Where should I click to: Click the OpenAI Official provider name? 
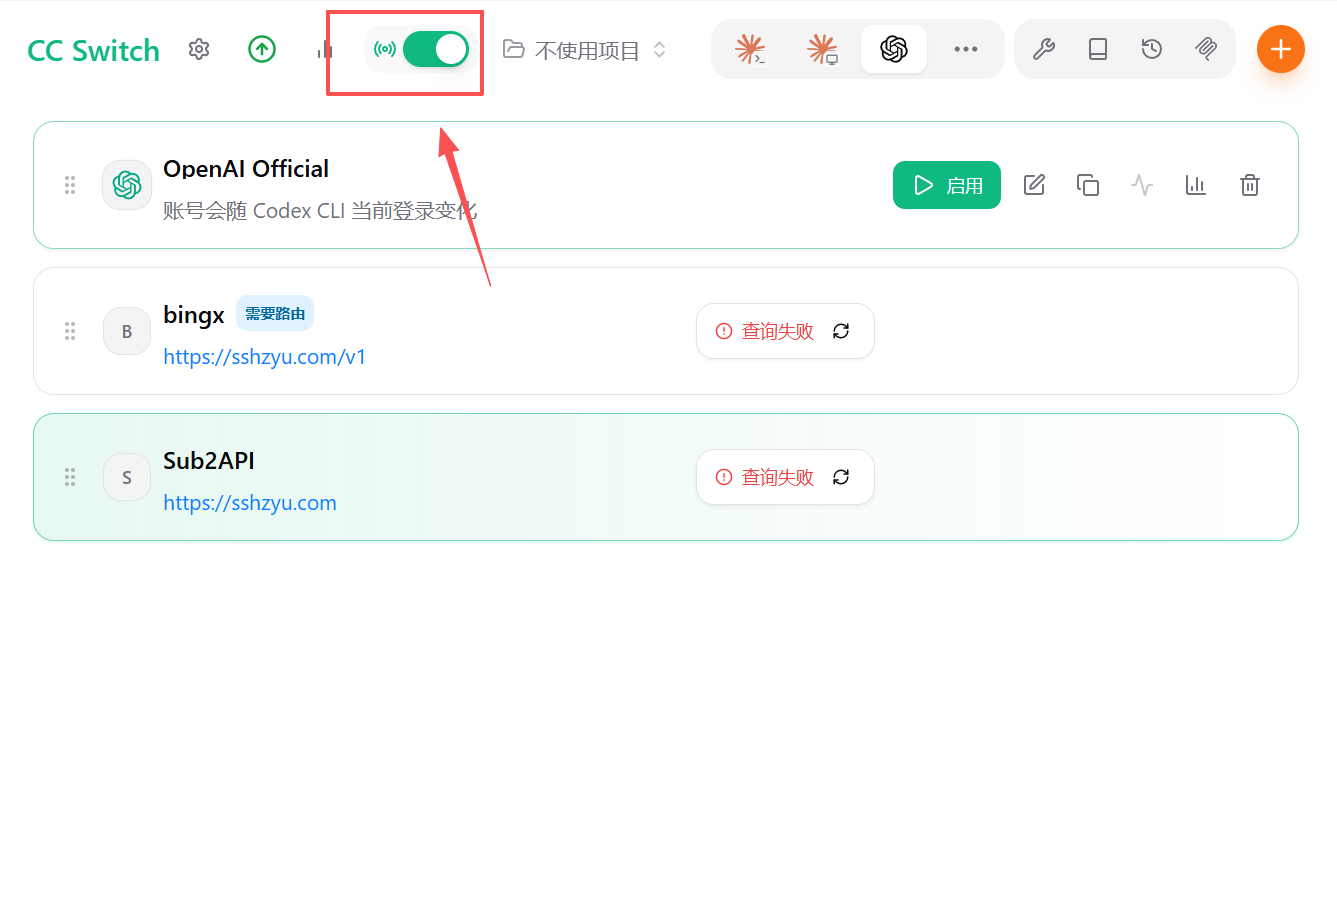(246, 169)
